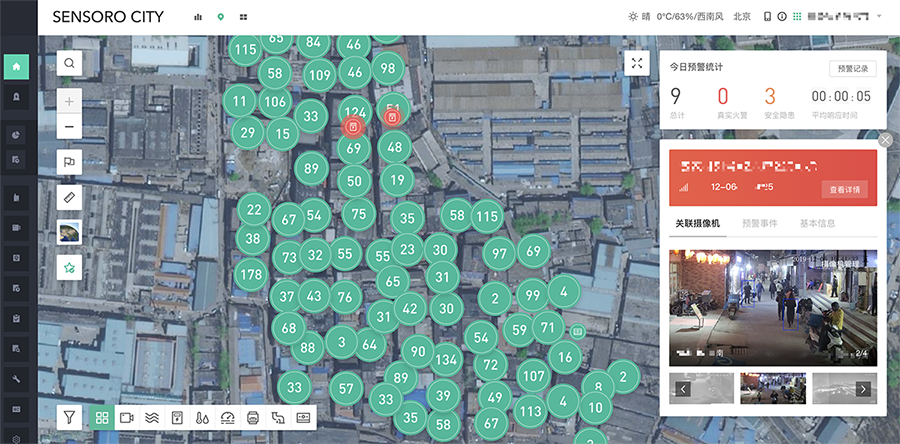Open the funnel filter button at the bottom
Viewport: 900px width, 444px height.
(x=69, y=418)
